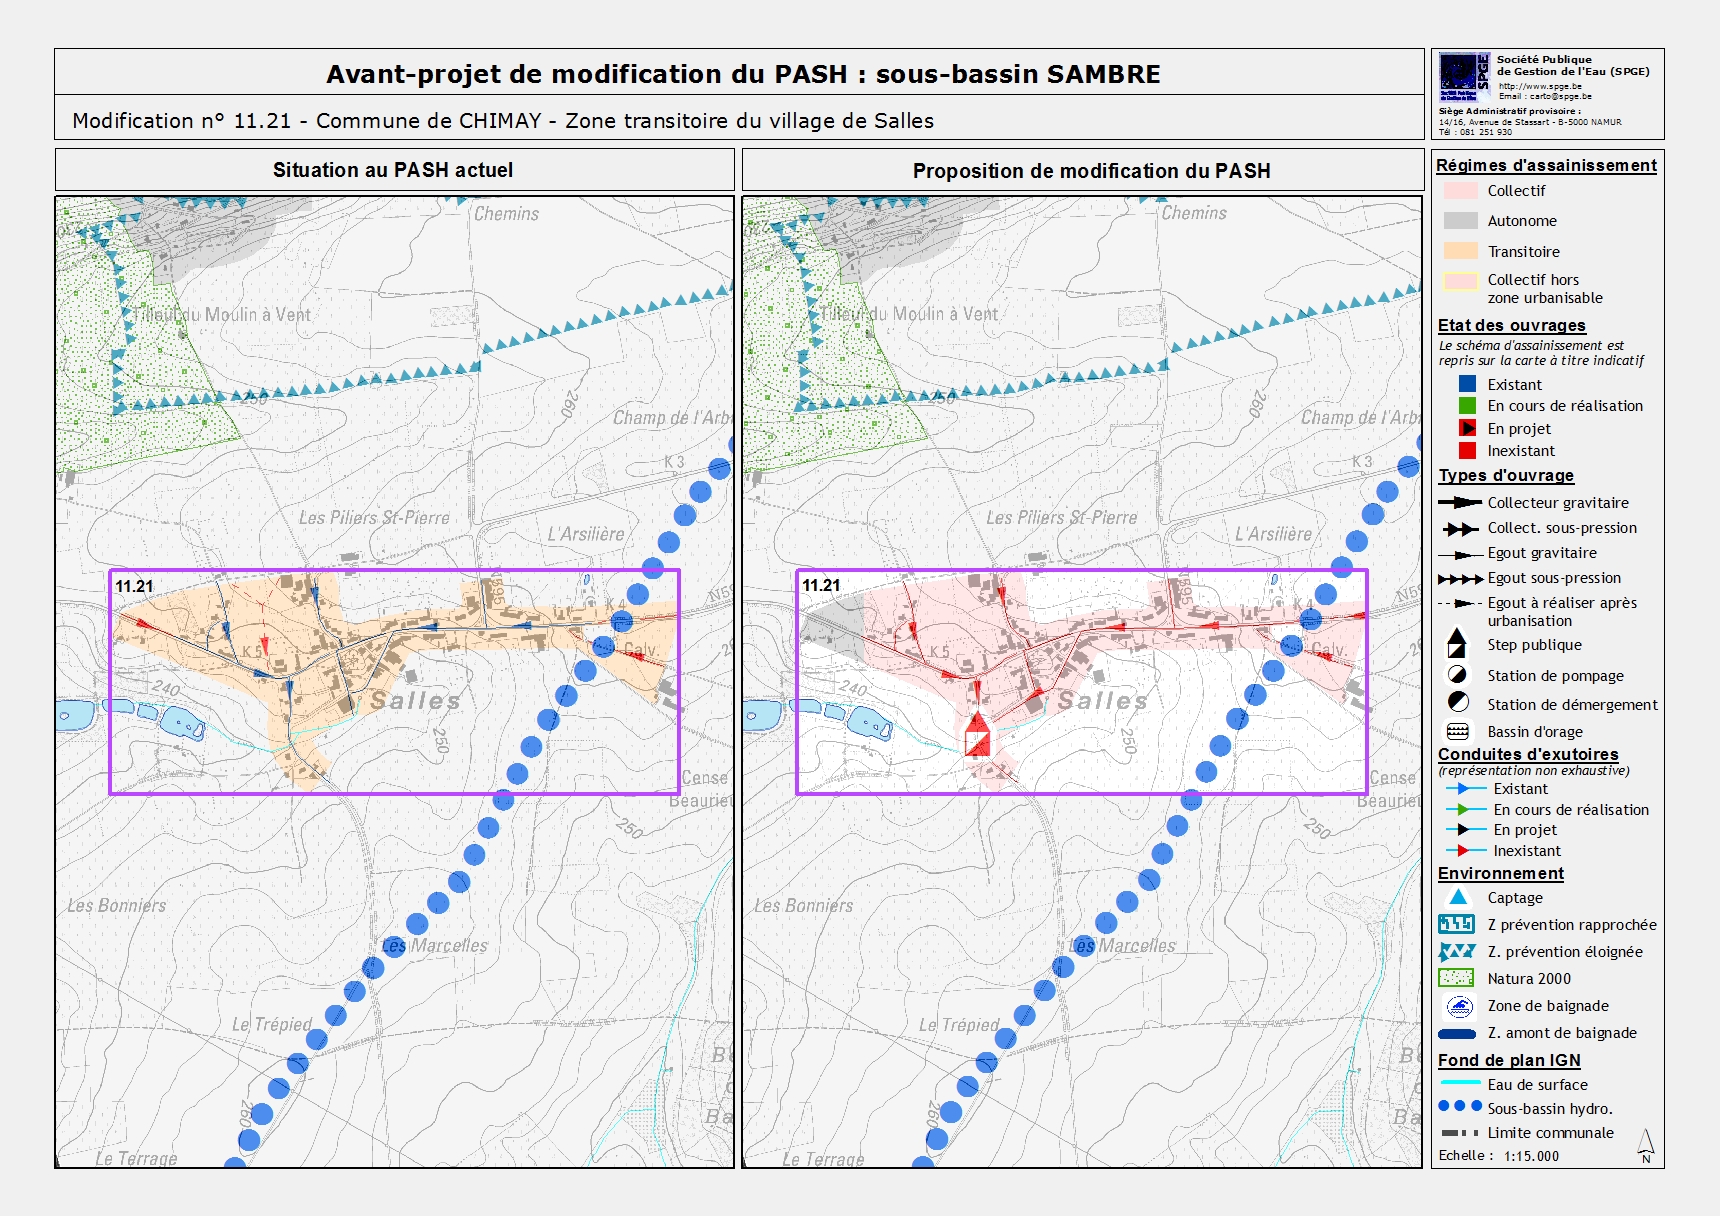
Task: Click the Station de démergement icon
Action: click(1458, 702)
